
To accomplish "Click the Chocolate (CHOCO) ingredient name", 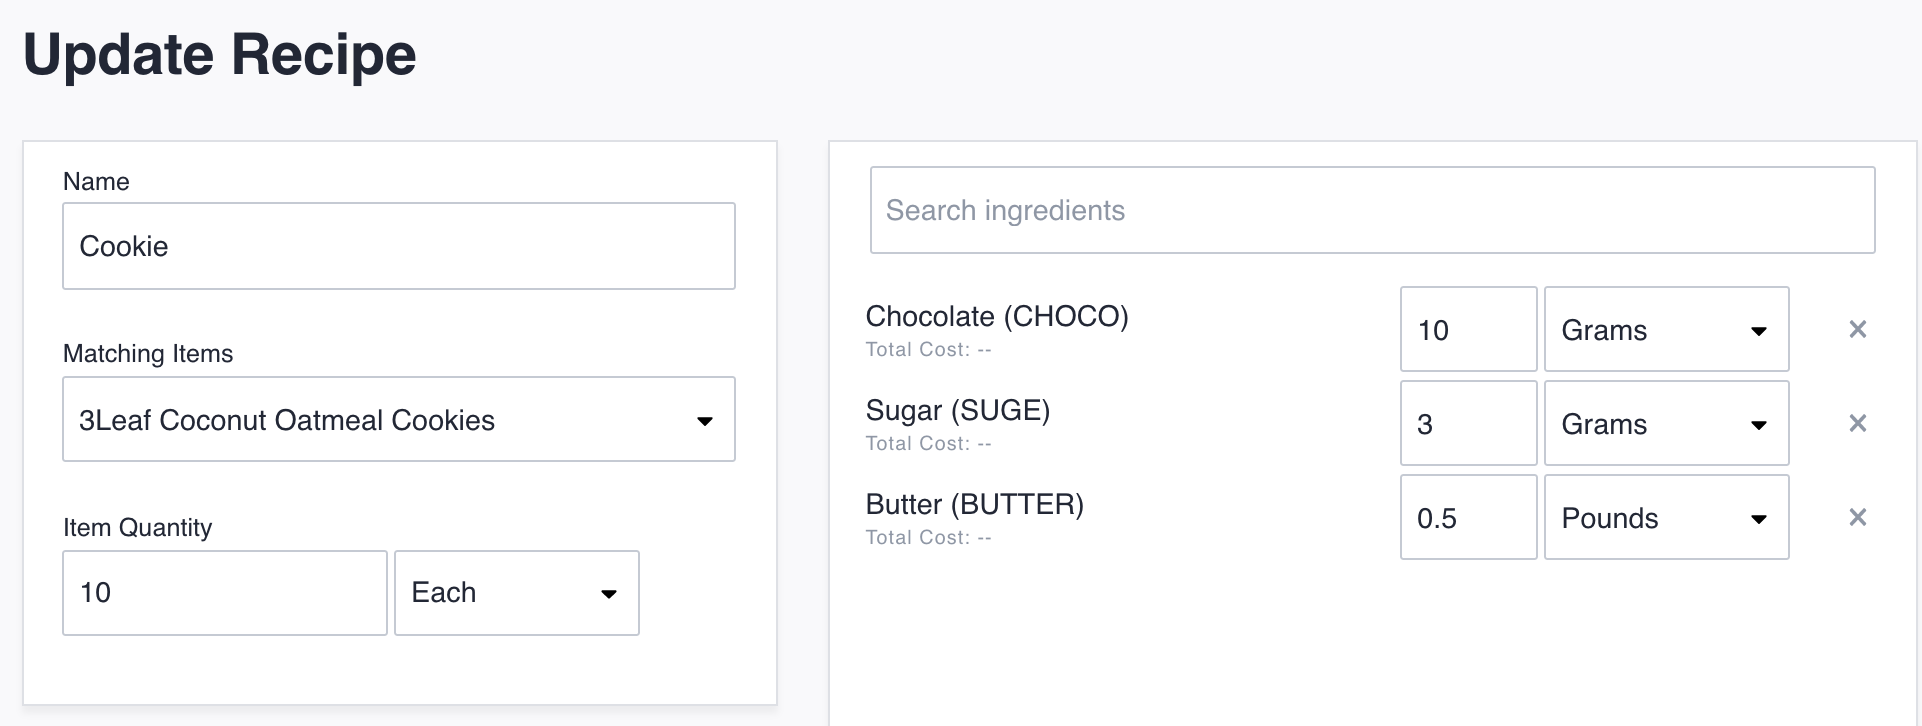I will pyautogui.click(x=996, y=316).
